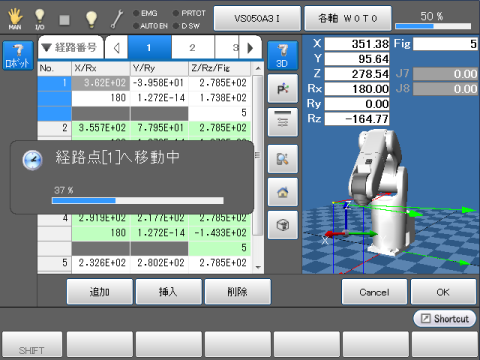Select route tab 2
This screenshot has width=480, height=360.
tap(193, 48)
